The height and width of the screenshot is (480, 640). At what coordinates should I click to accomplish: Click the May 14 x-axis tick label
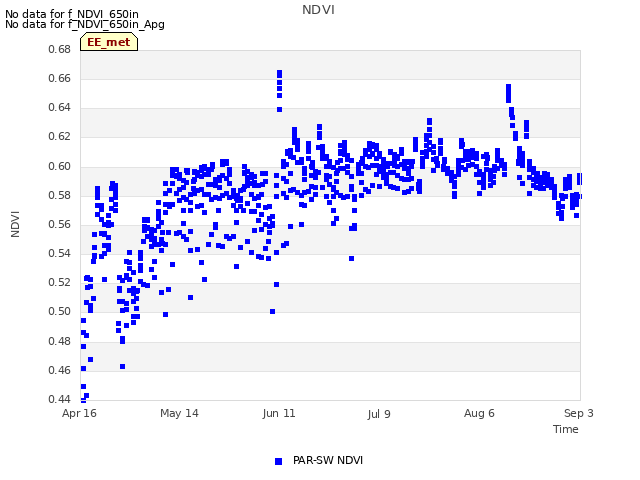pos(179,413)
